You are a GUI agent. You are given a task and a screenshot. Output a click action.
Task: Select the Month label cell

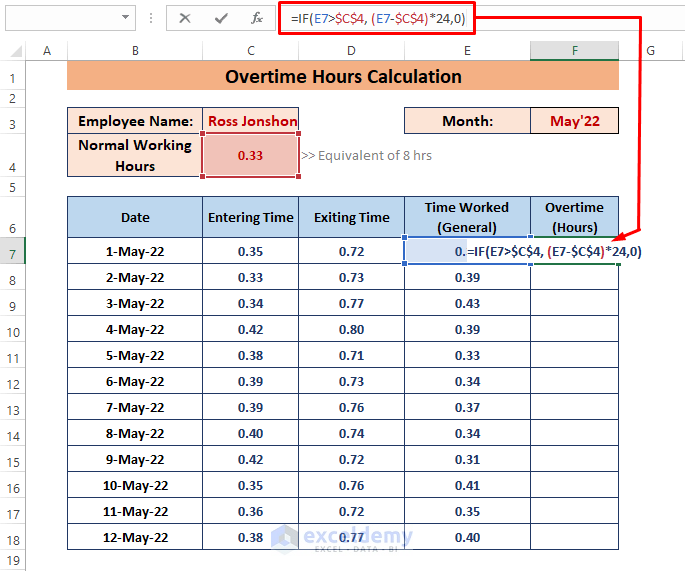click(x=467, y=121)
